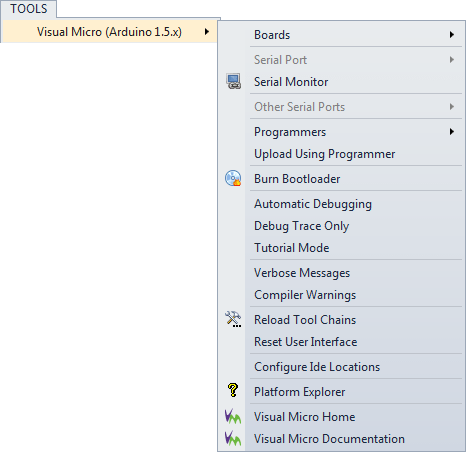
Task: Select Burn Bootloader menu item
Action: 341,179
